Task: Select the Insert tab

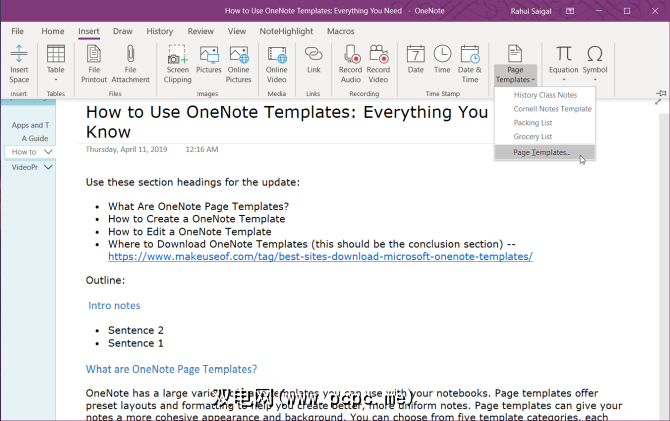Action: tap(88, 31)
